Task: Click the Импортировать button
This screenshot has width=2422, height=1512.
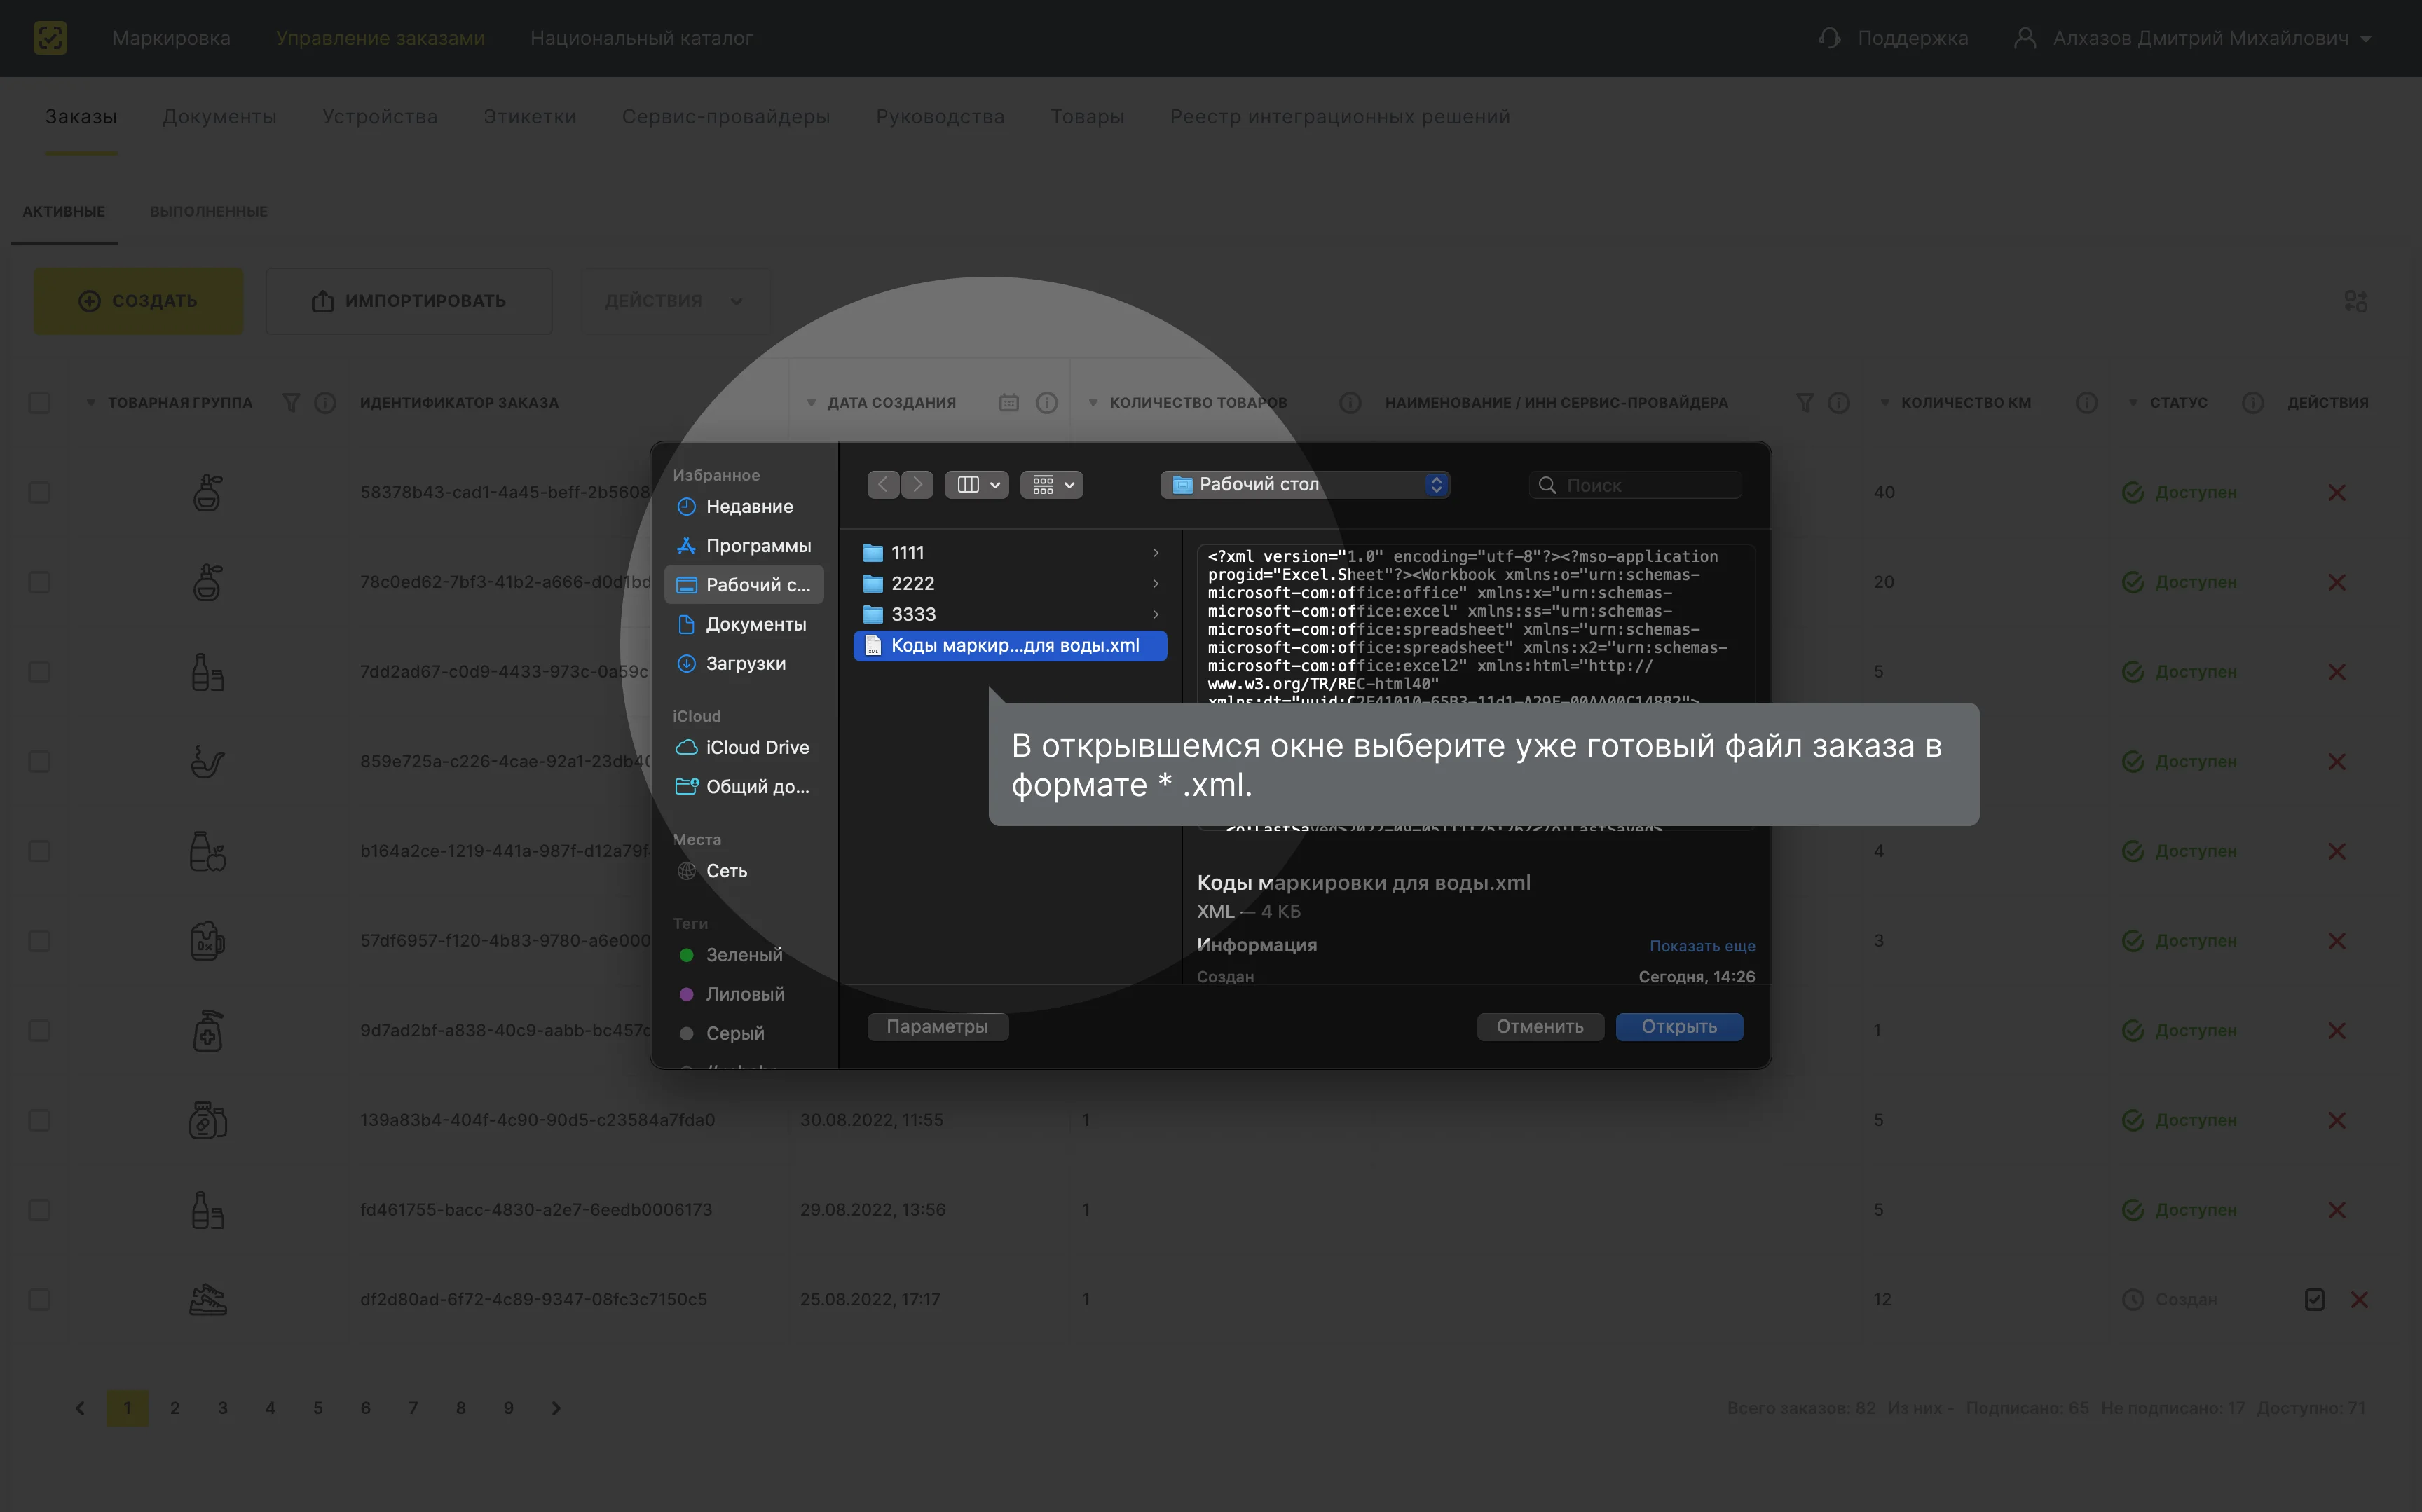Action: pos(408,301)
